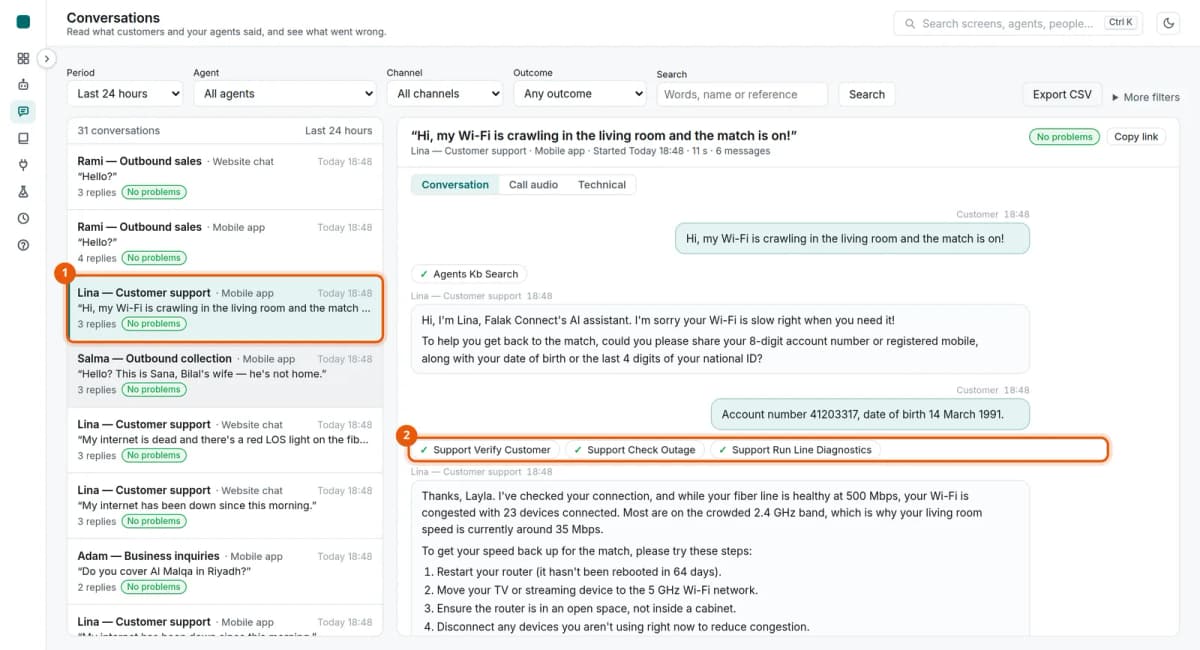This screenshot has height=650, width=1200.
Task: Open the Outcome dropdown
Action: click(x=580, y=94)
